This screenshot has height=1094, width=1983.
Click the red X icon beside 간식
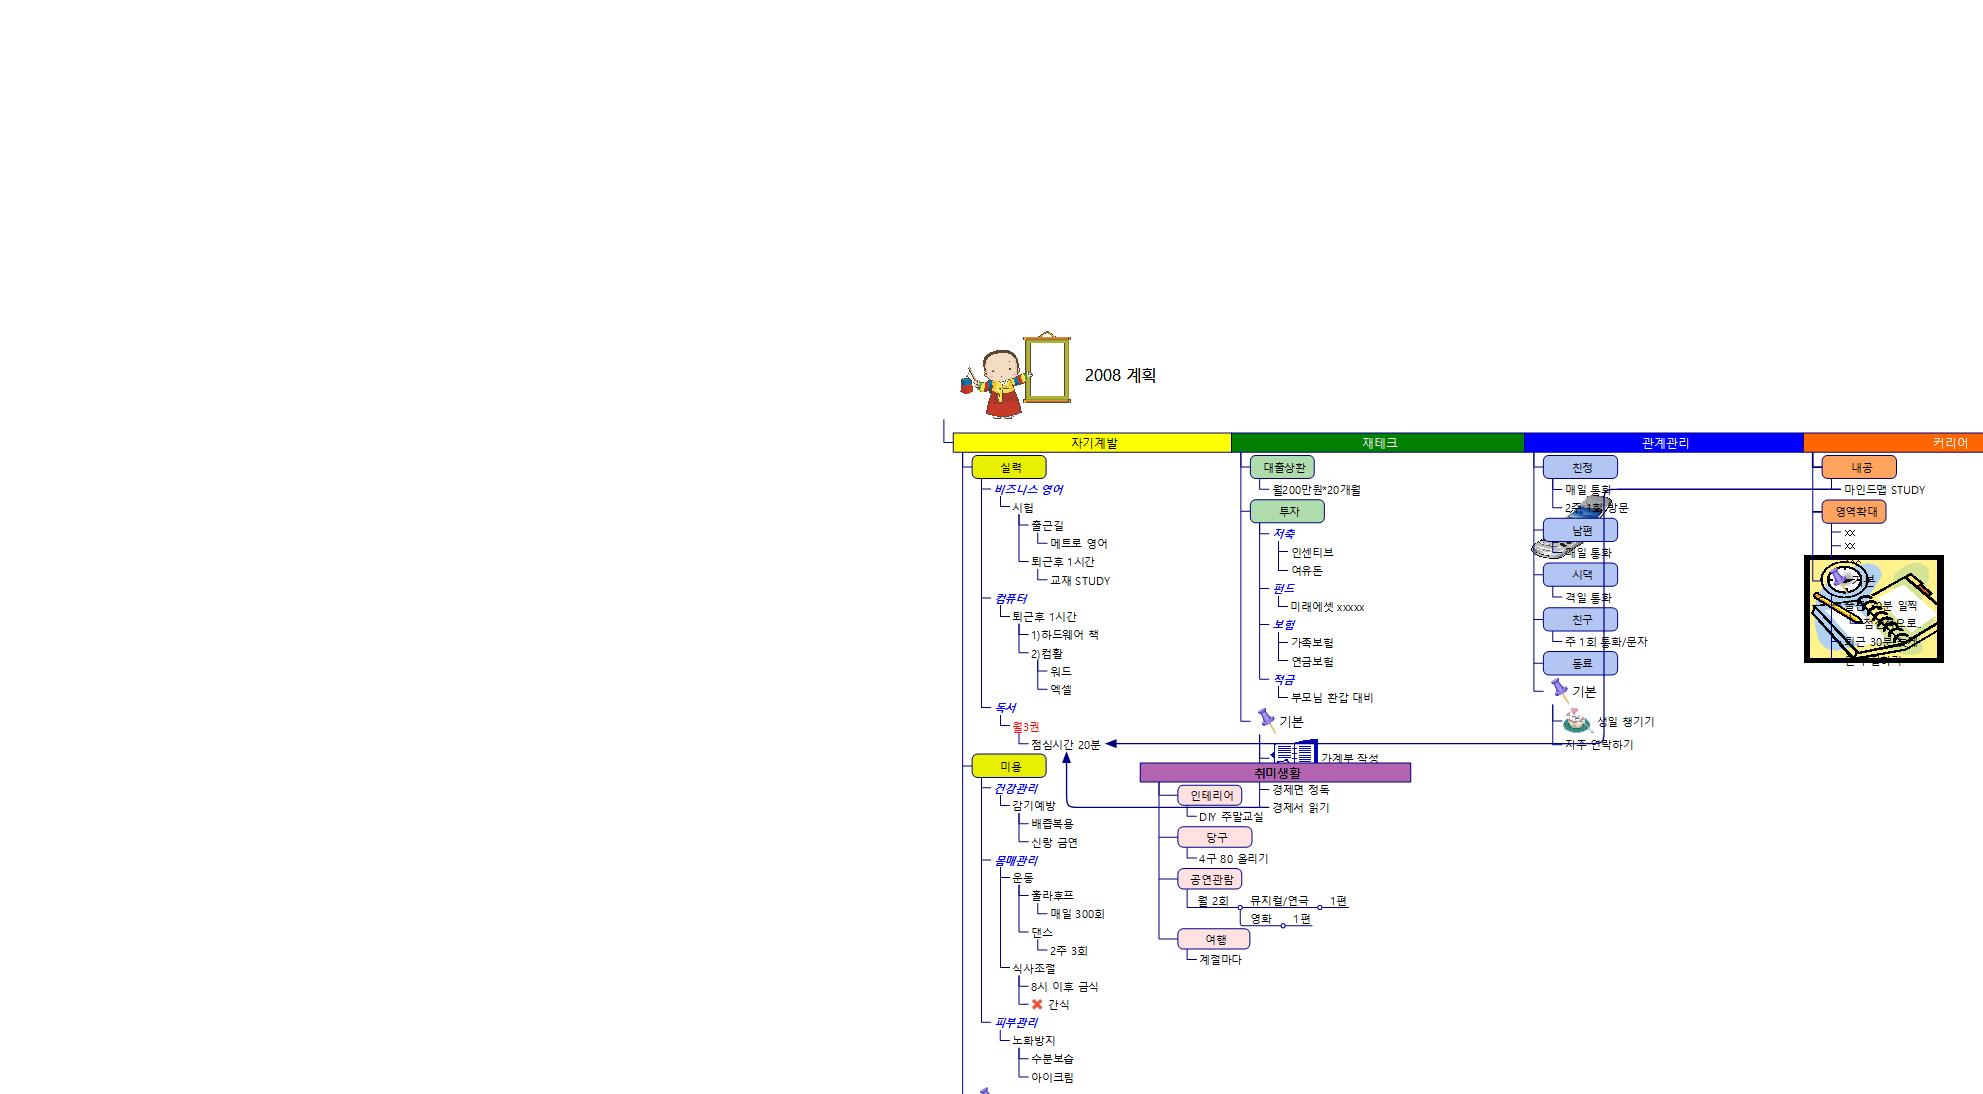(x=1037, y=1004)
